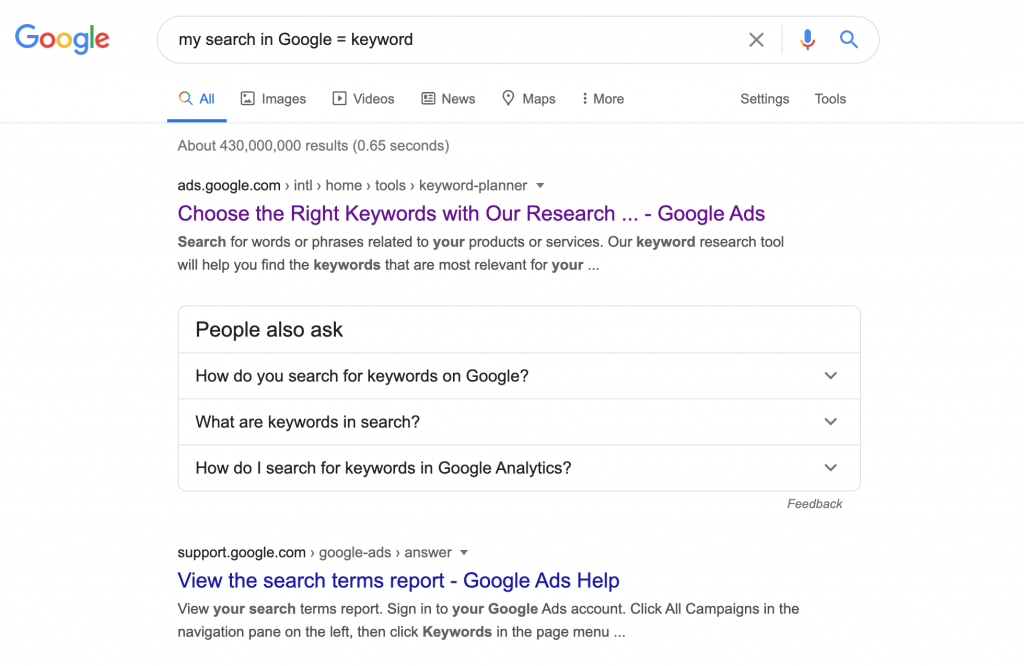Expand 'What are keywords in search?'
The width and height of the screenshot is (1024, 666).
[830, 421]
